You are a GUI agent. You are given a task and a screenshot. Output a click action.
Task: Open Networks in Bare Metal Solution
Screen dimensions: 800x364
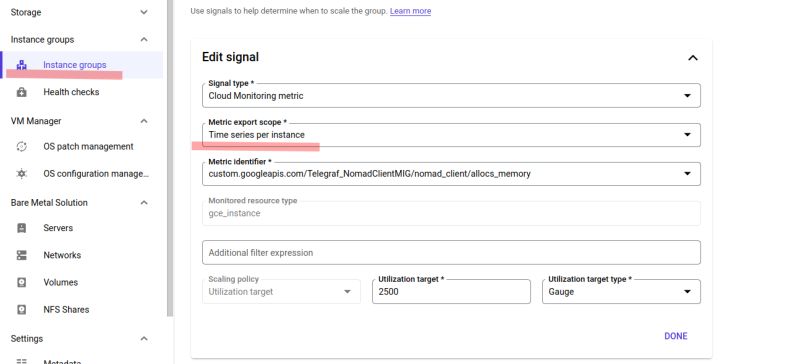62,255
